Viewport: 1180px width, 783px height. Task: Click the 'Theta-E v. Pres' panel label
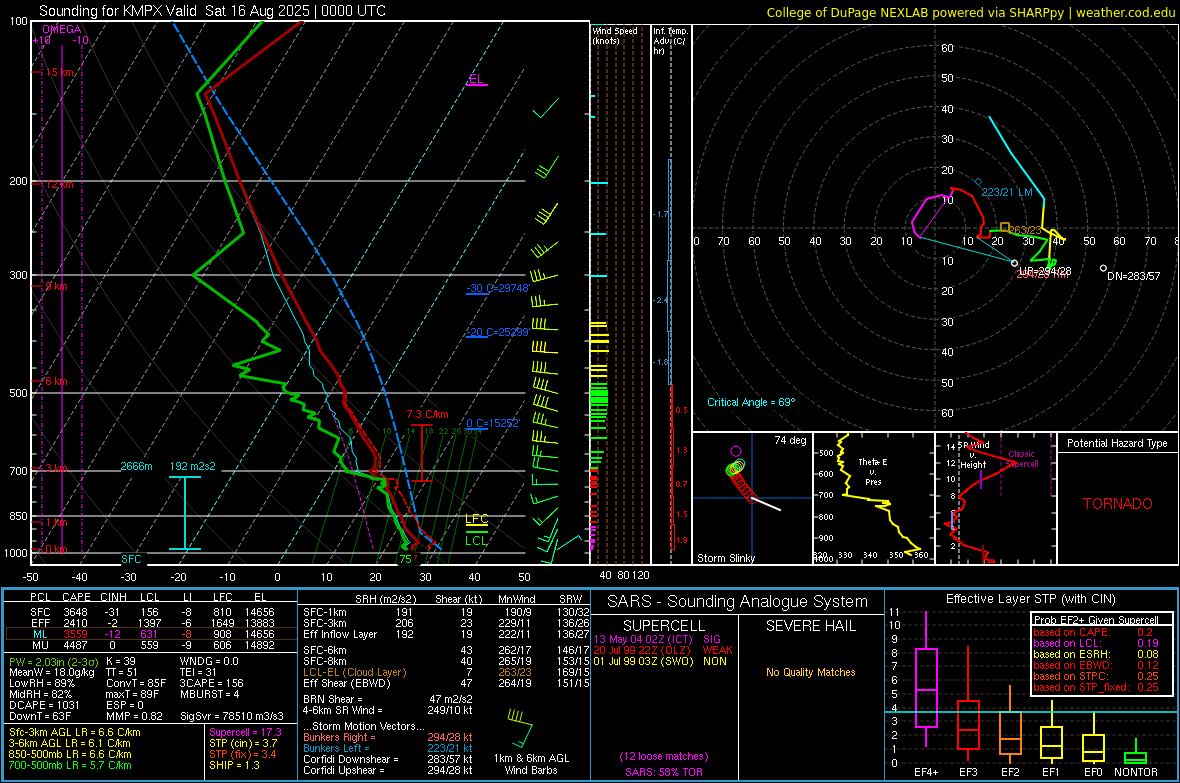click(x=873, y=471)
